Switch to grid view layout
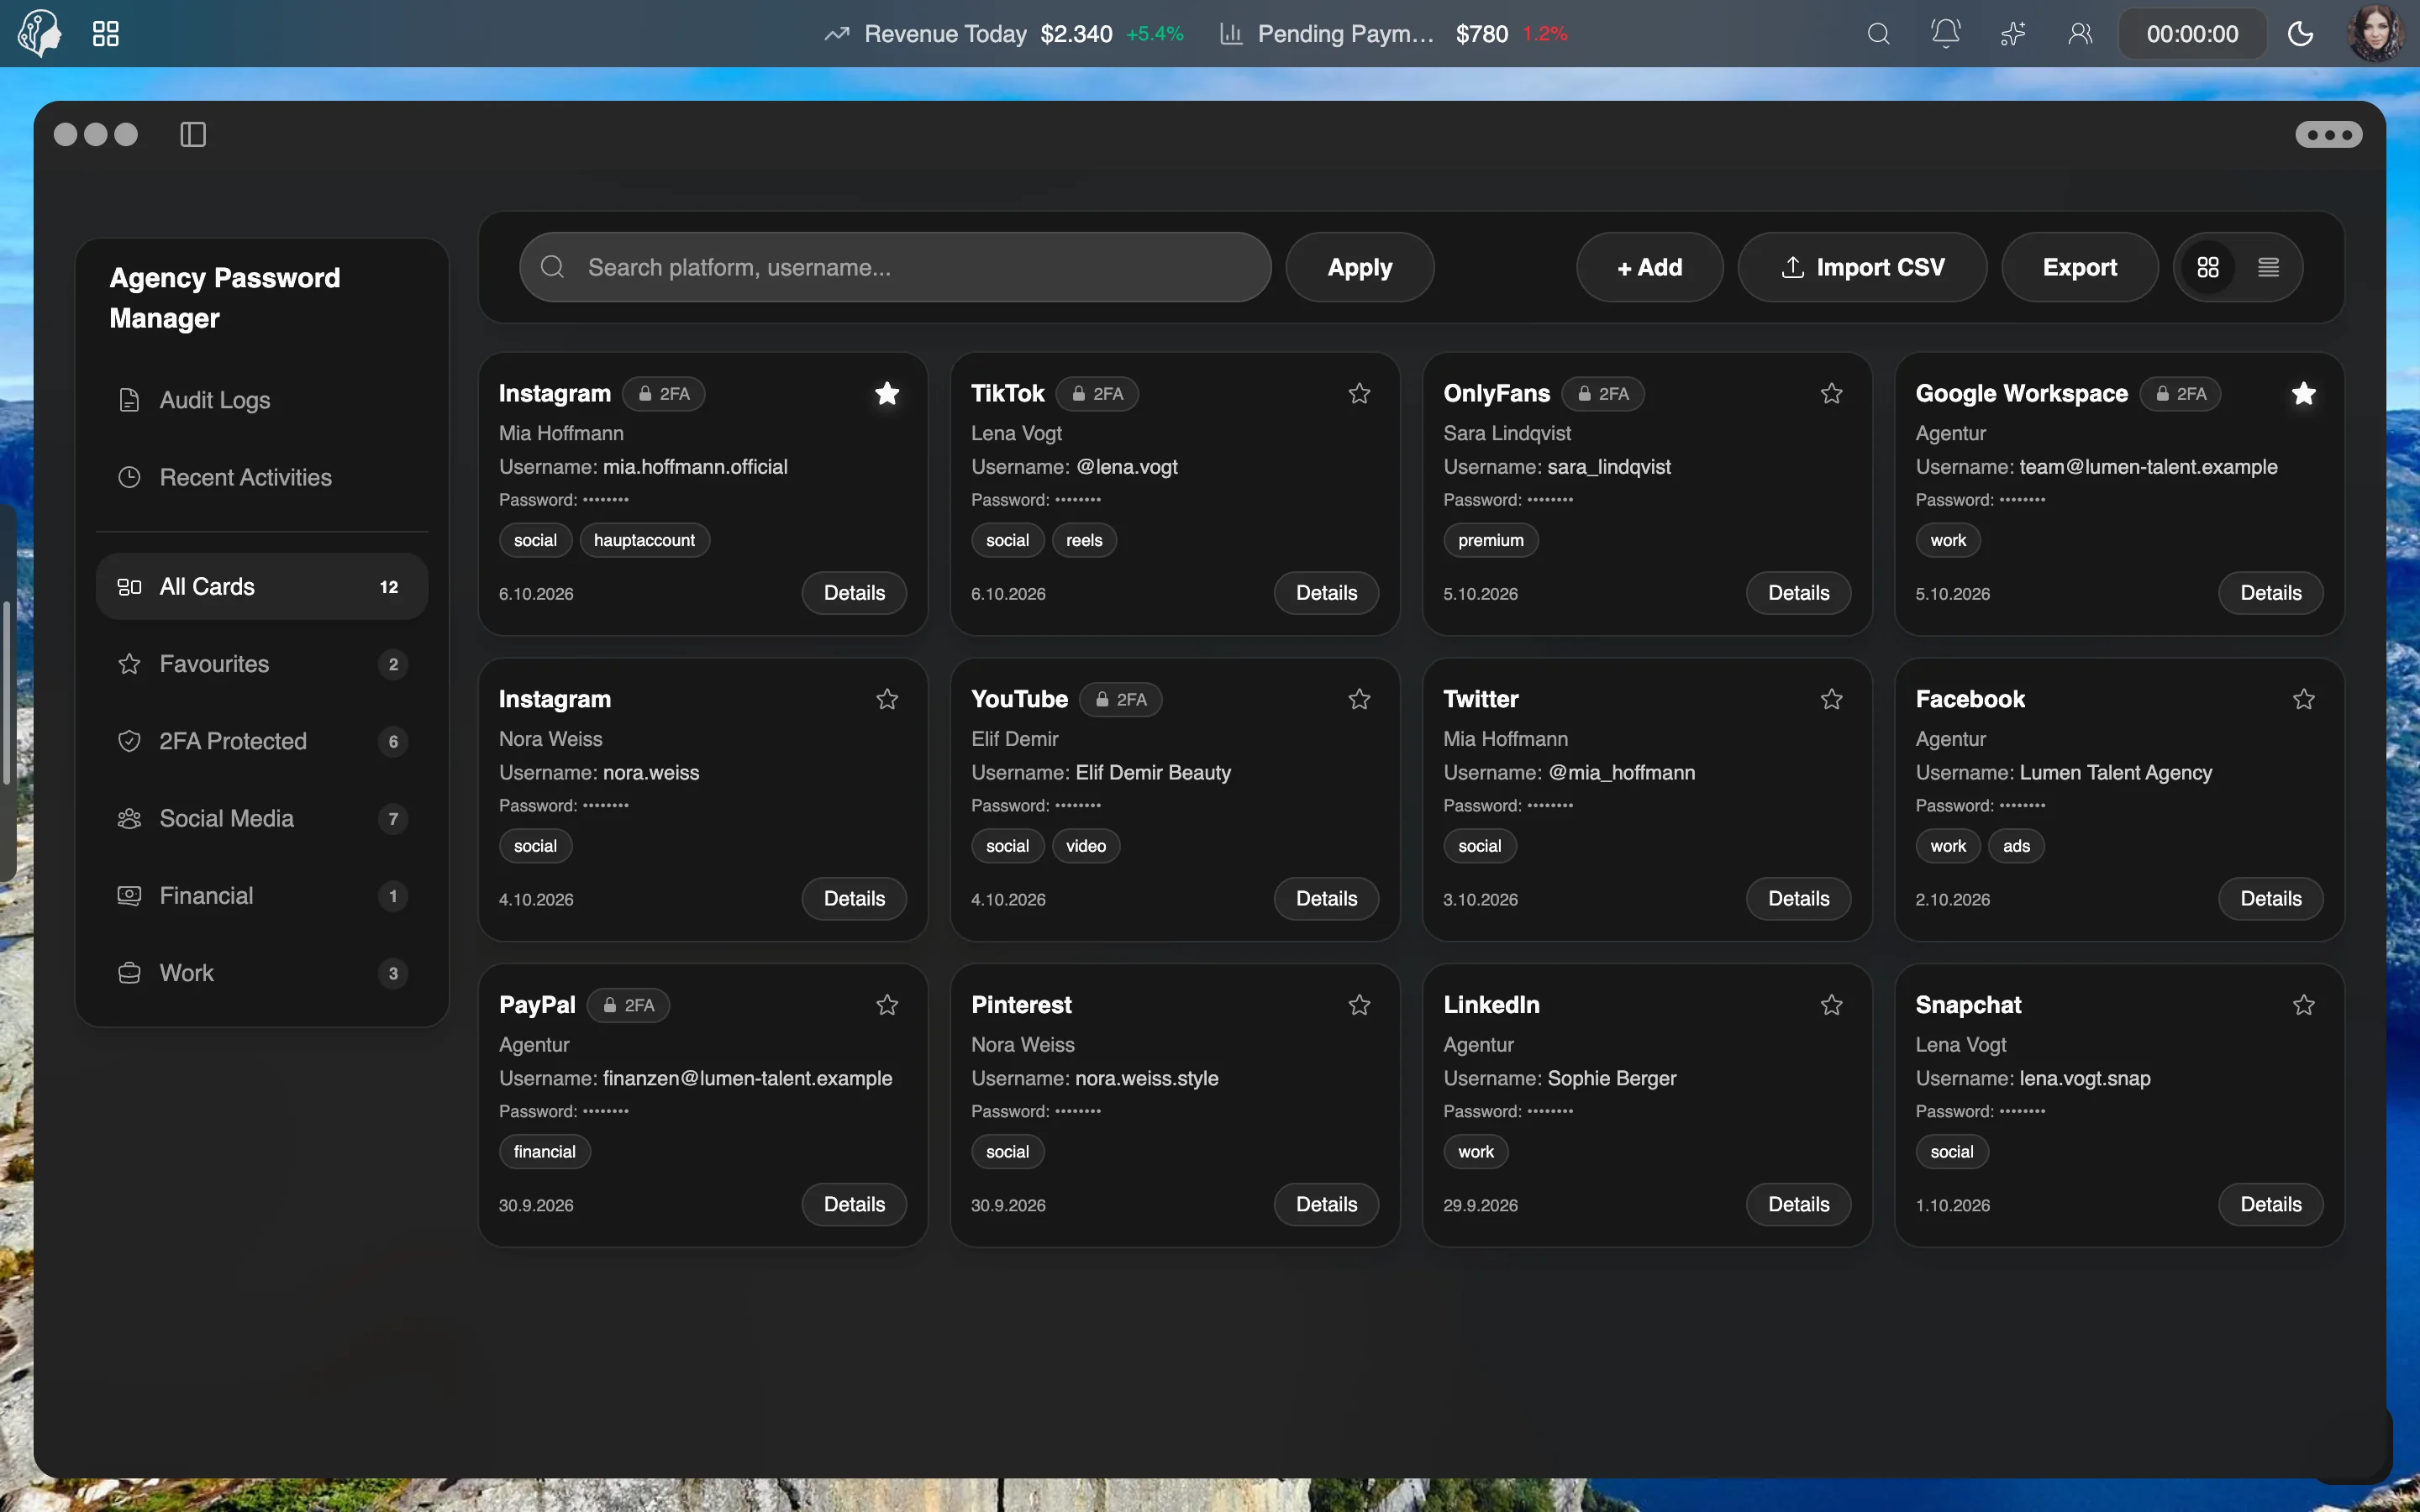 click(x=2208, y=267)
